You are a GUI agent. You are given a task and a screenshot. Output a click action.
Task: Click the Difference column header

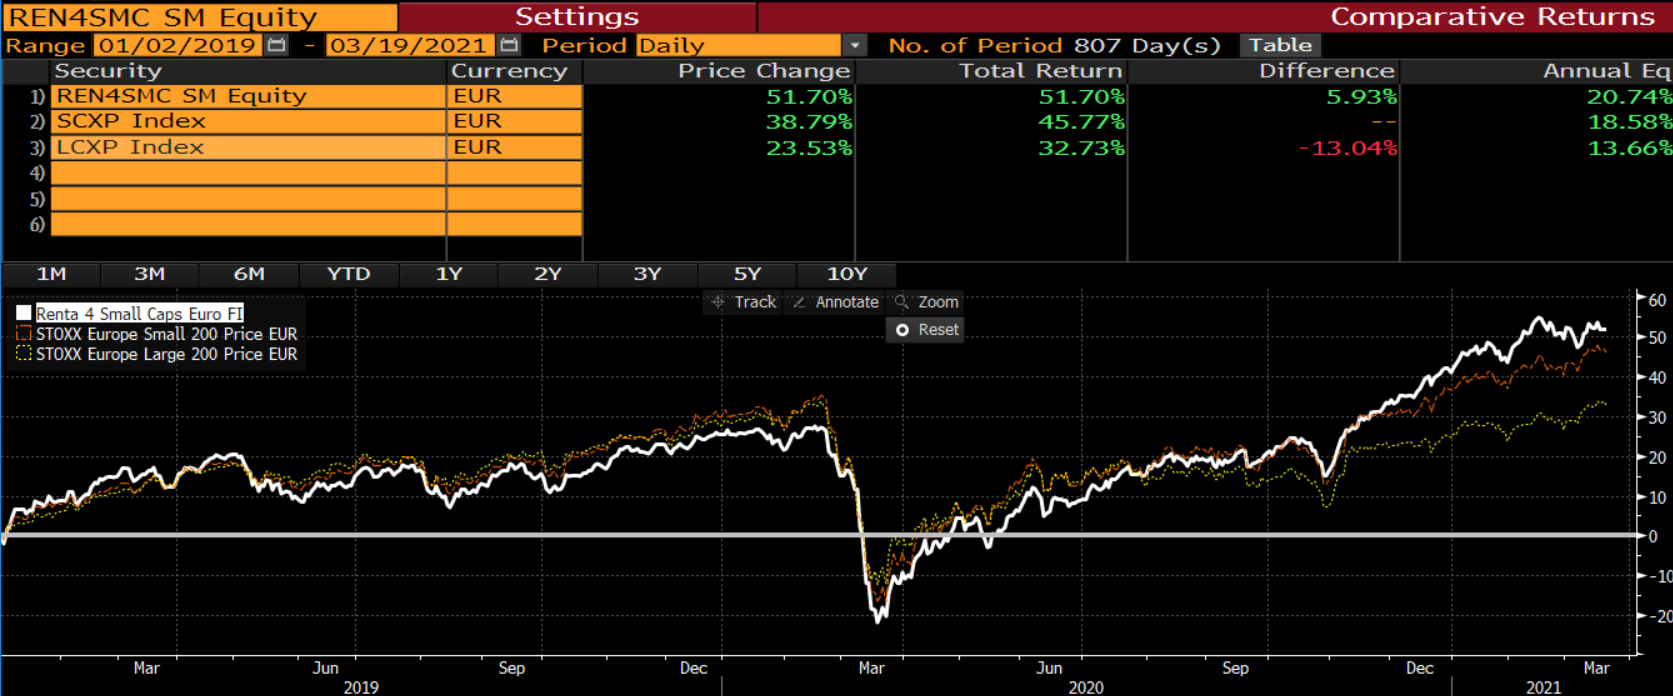[1327, 71]
